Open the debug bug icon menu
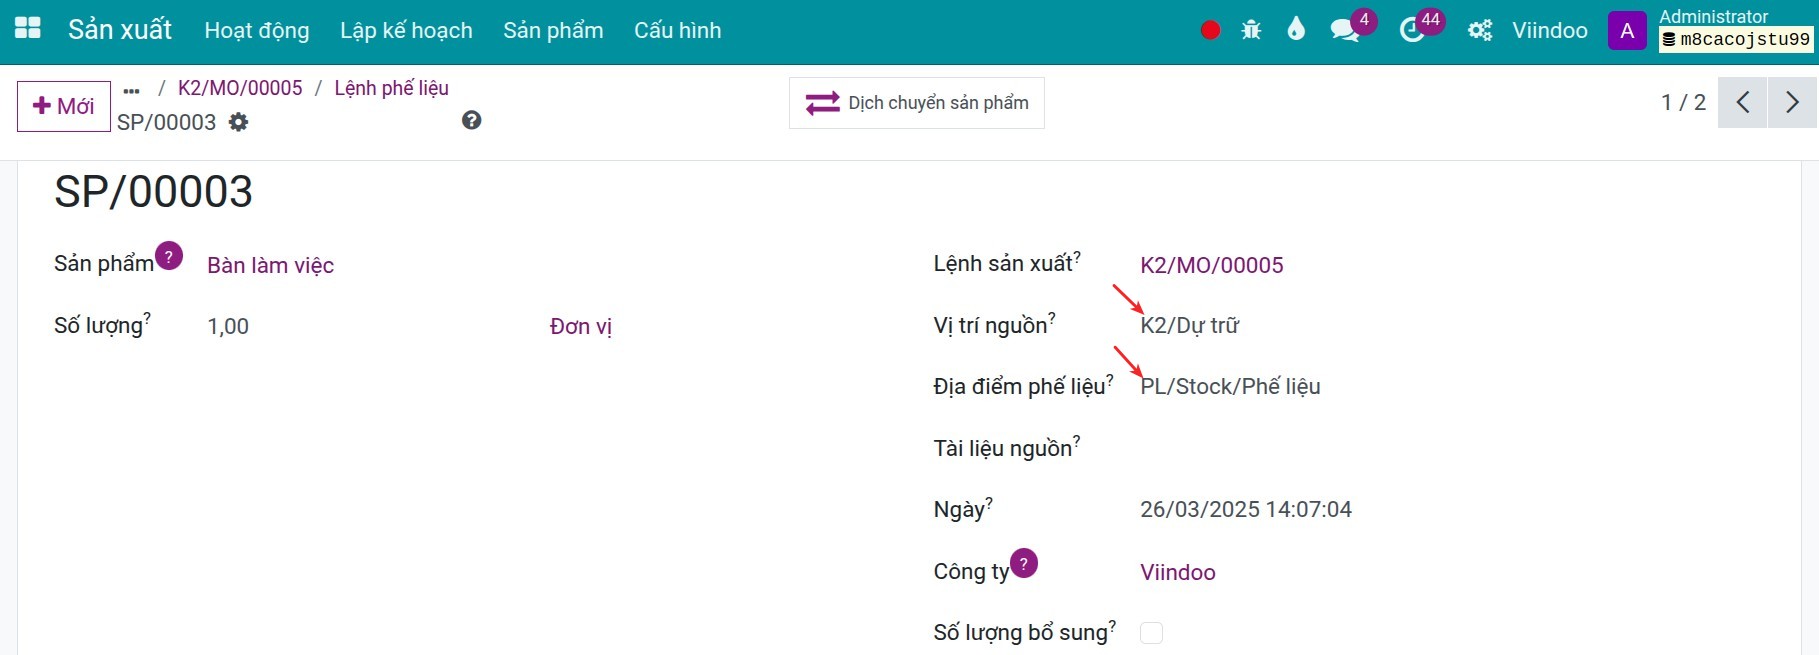Screen dimensions: 1819x655 (x=1251, y=30)
